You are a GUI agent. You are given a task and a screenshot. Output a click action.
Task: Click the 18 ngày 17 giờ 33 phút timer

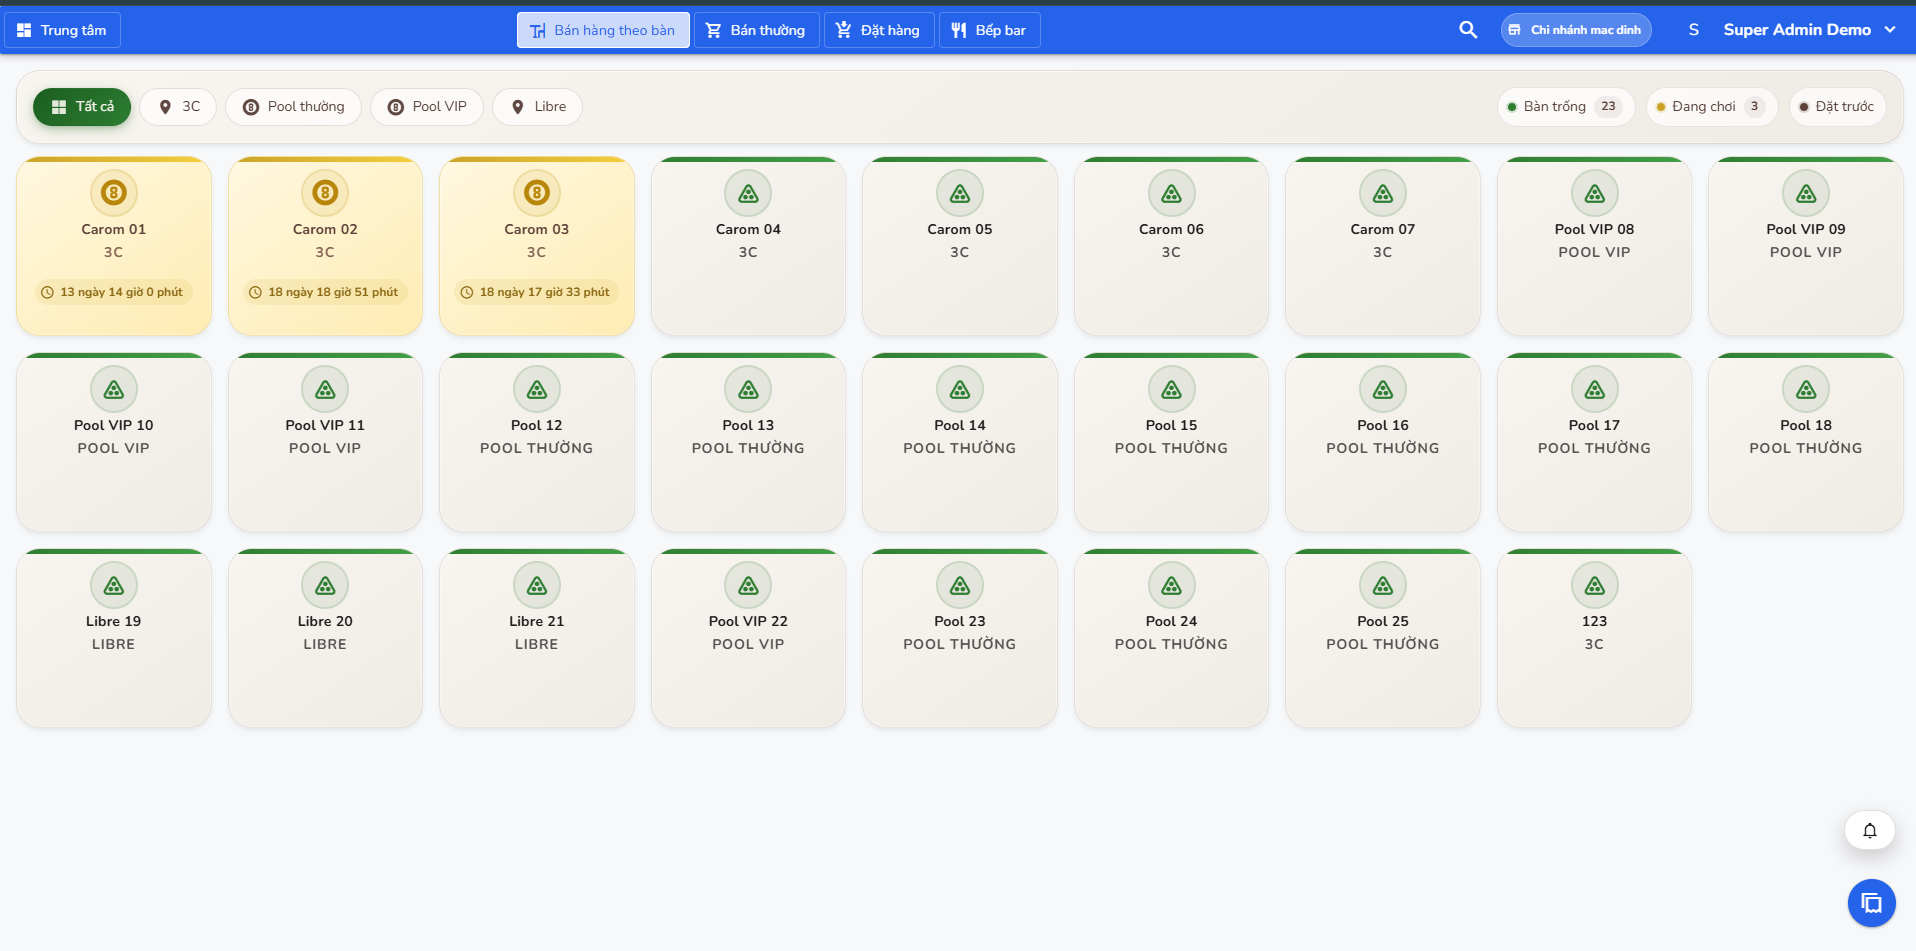tap(535, 292)
